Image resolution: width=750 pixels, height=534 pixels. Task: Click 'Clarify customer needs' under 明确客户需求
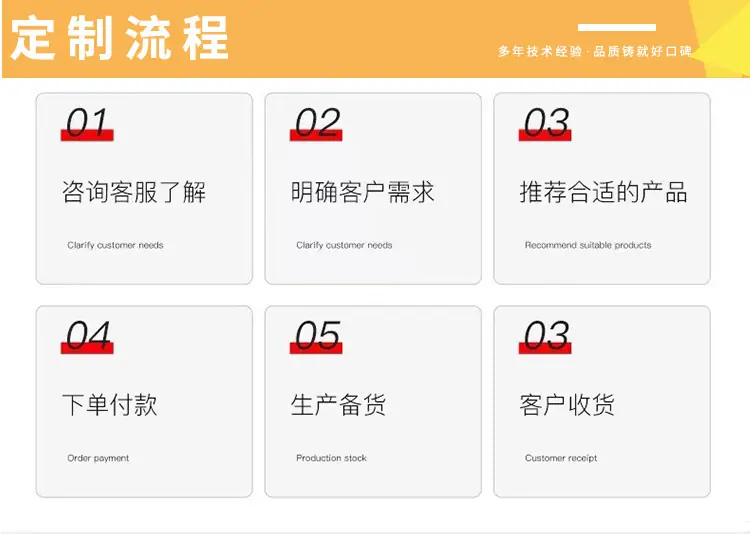[344, 245]
